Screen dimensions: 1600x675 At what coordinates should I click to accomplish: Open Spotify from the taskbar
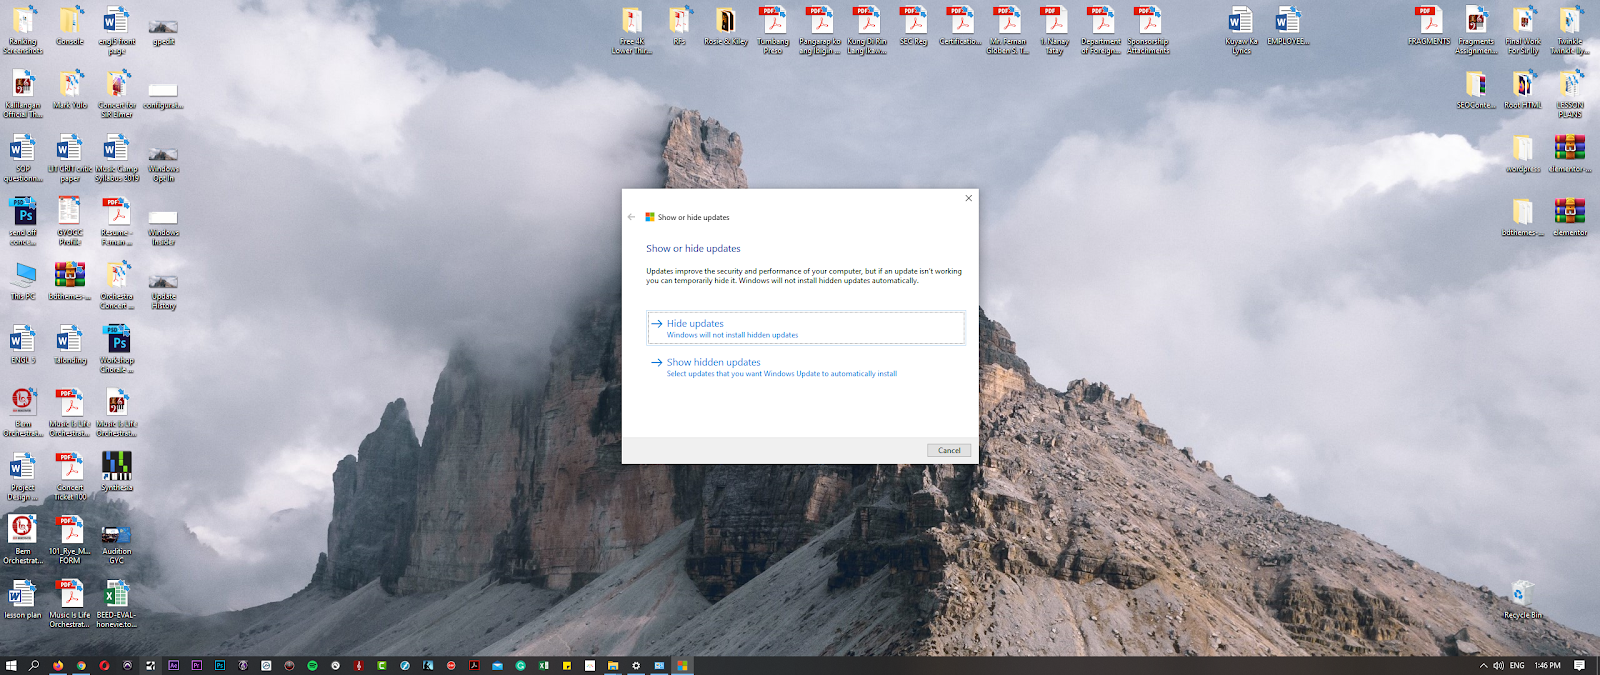coord(312,665)
